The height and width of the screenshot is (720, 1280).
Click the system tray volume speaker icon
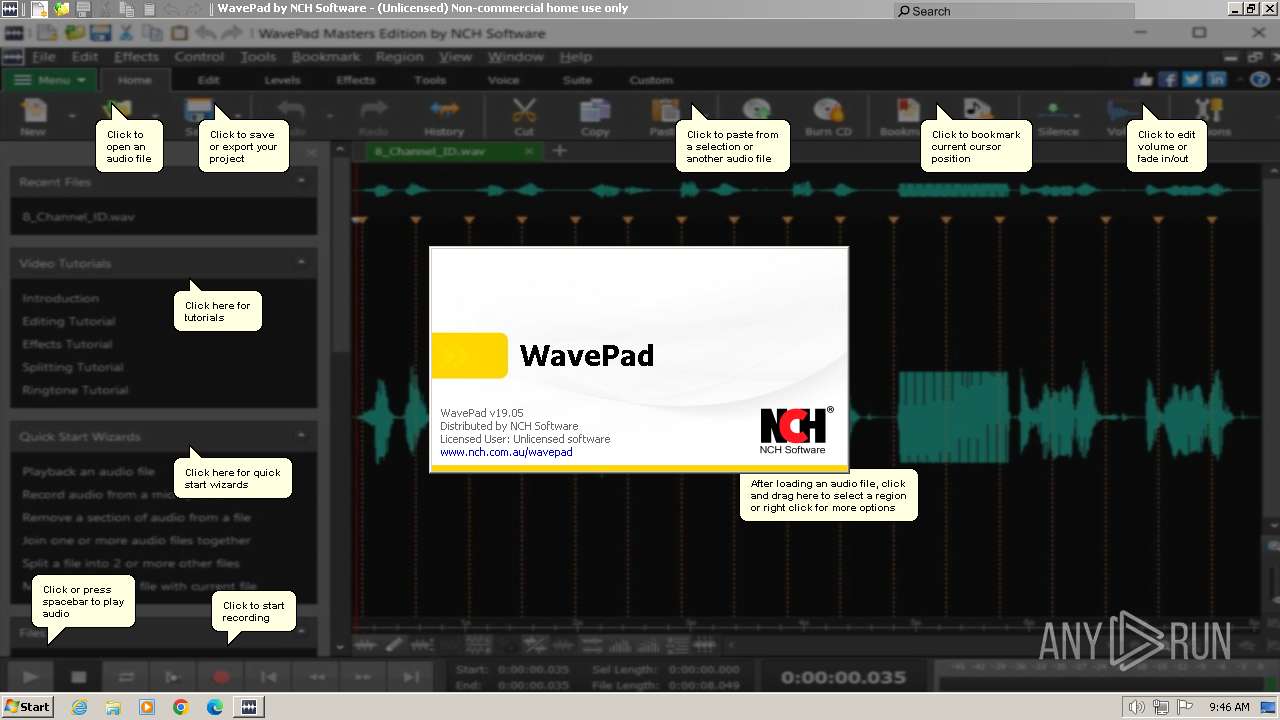coord(1136,707)
